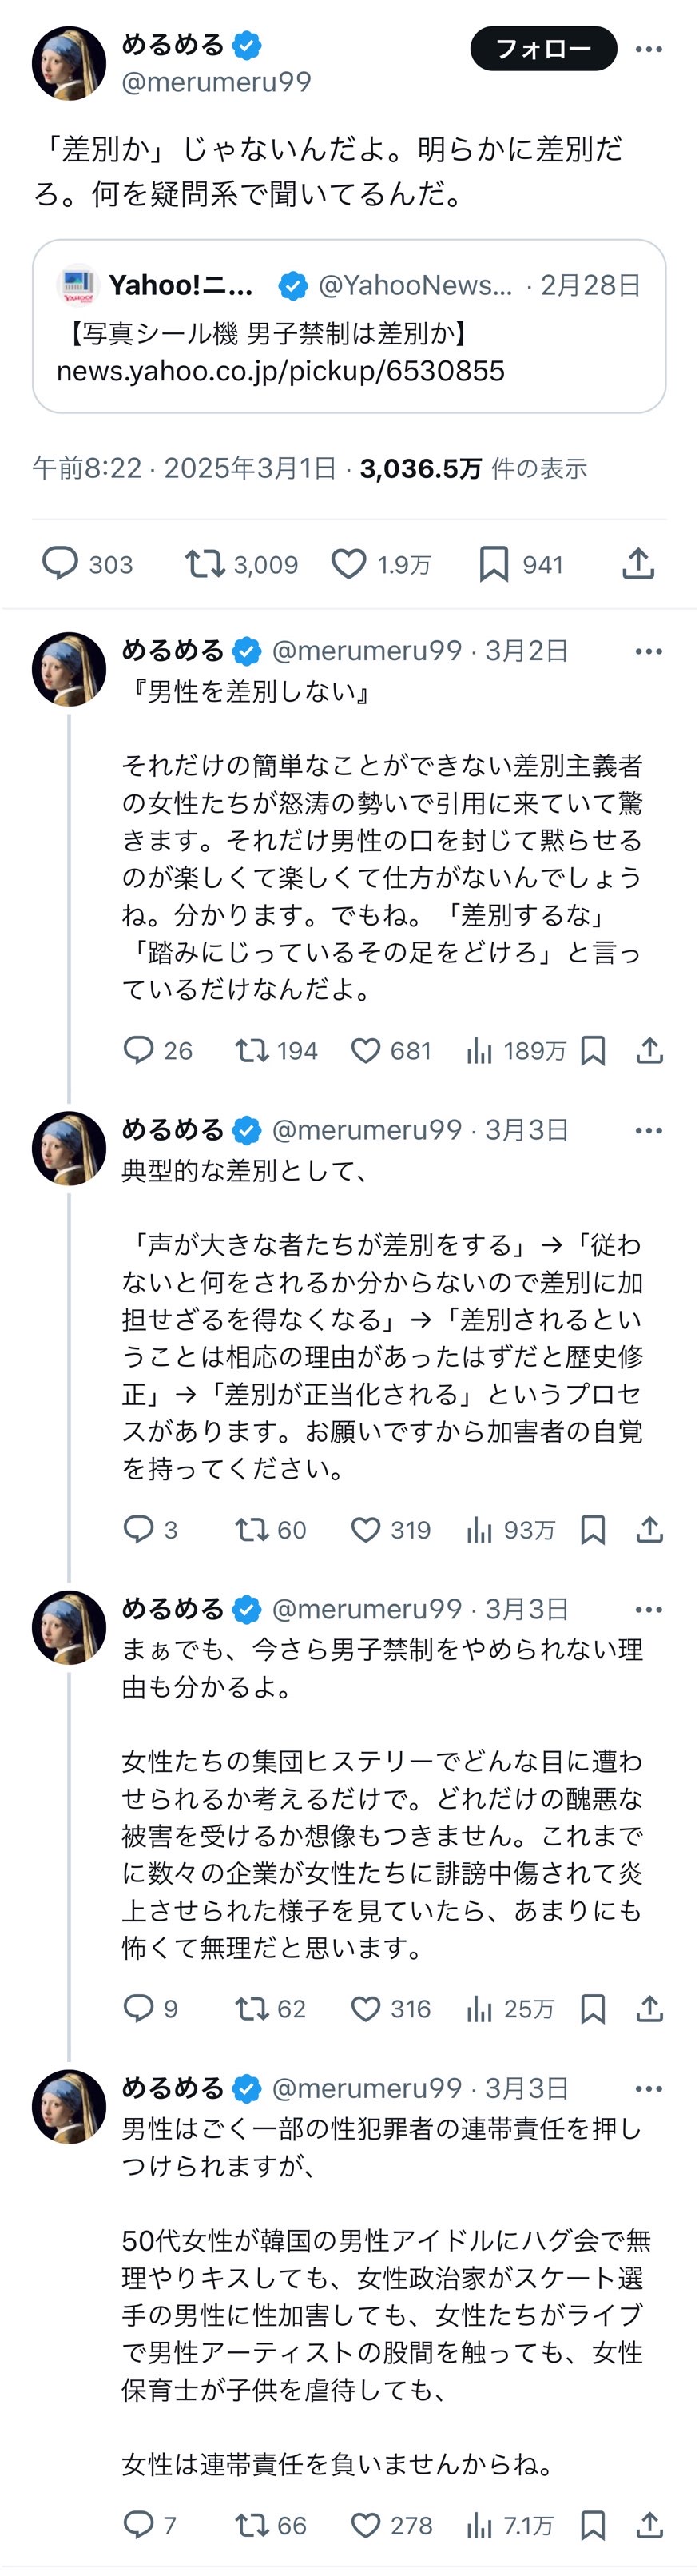Open more menu on March 2 reply
Screen dimensions: 699x2576
(648, 651)
